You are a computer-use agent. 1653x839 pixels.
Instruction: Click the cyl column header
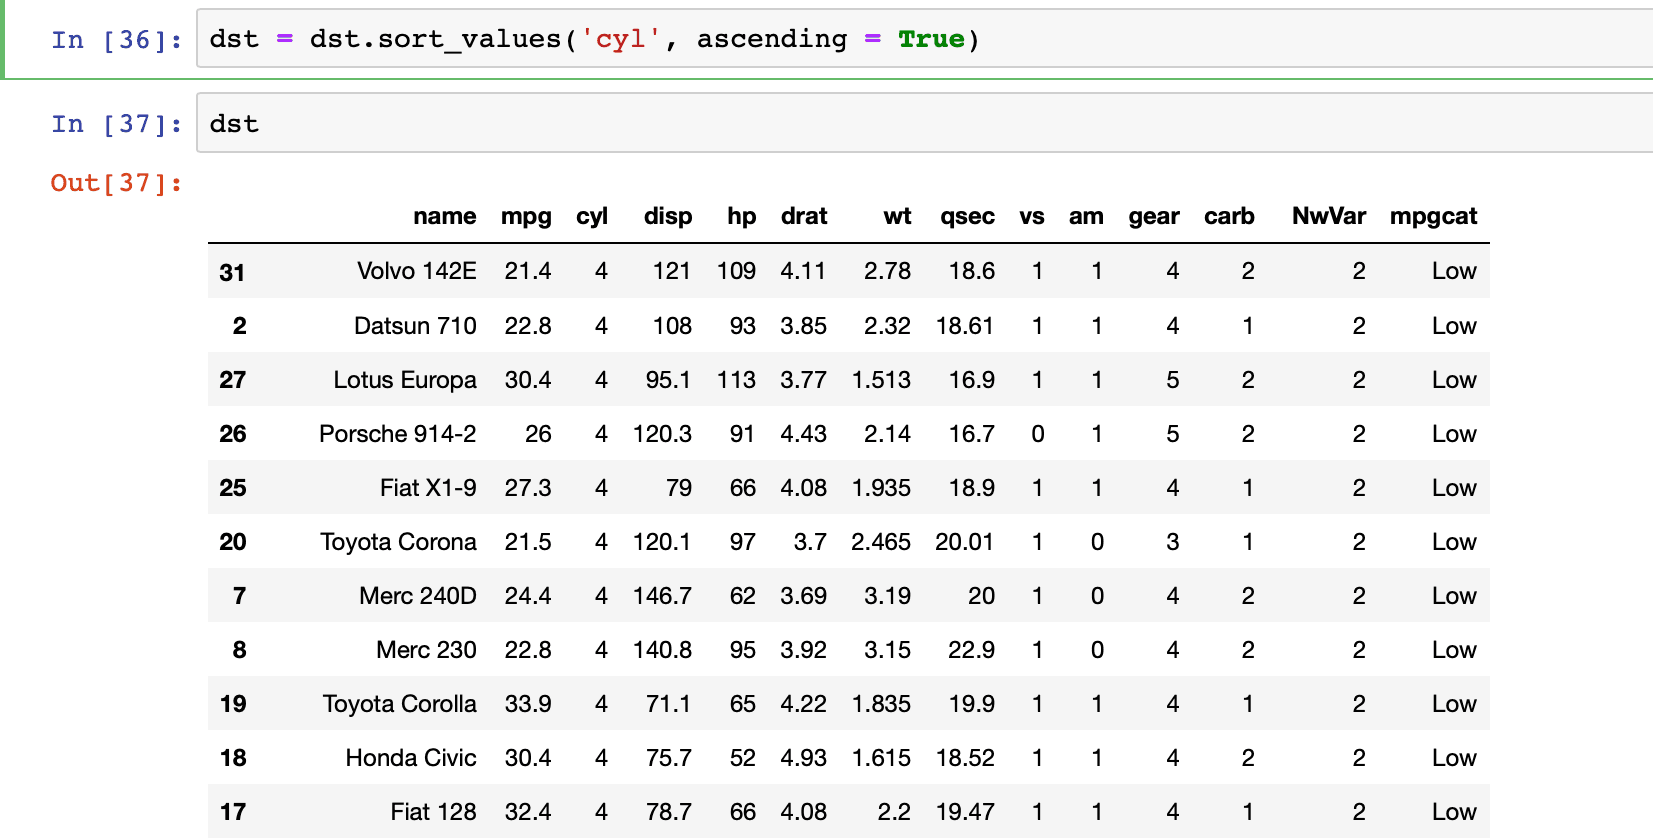592,217
